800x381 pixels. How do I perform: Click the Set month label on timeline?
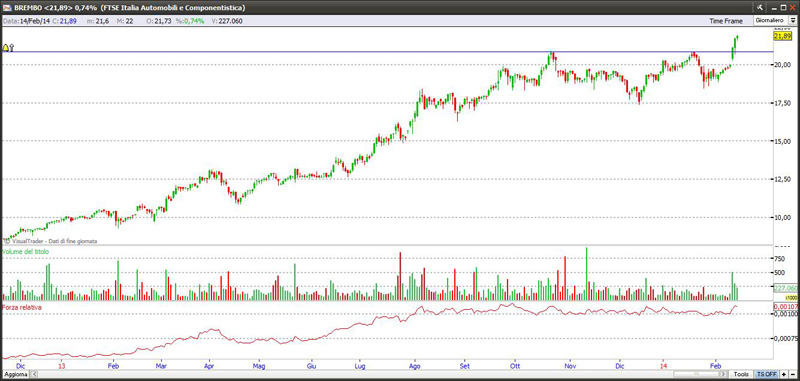pyautogui.click(x=465, y=366)
